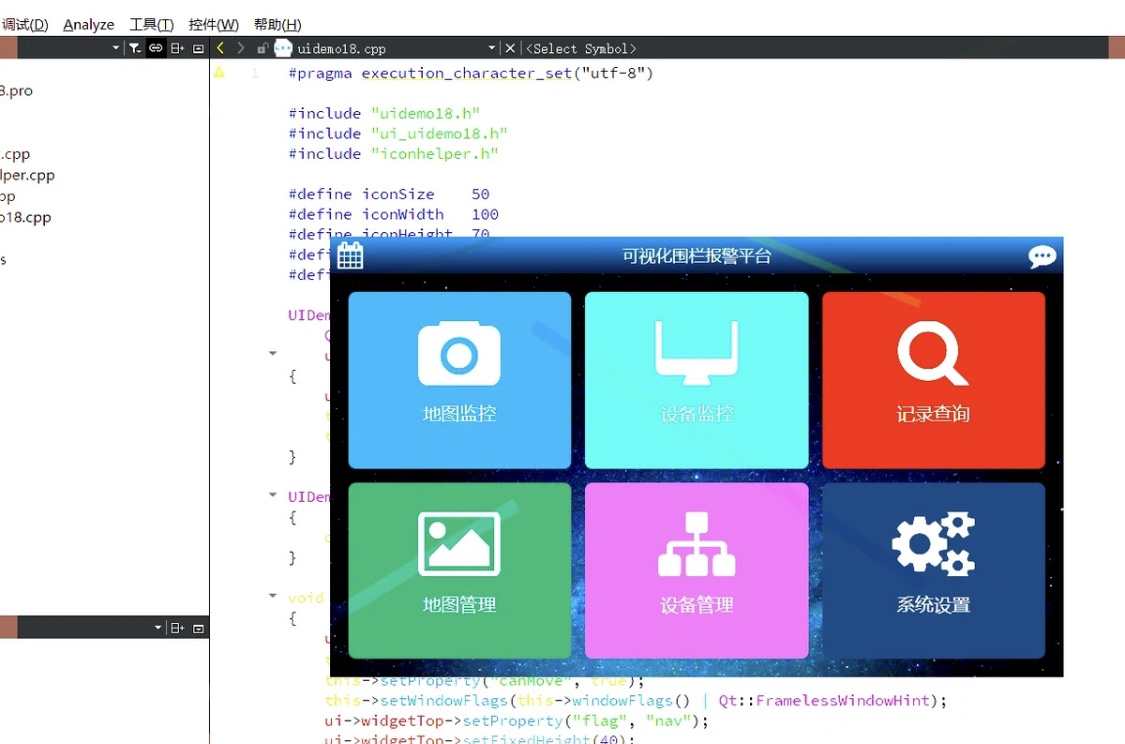This screenshot has height=744, width=1125.
Task: Collapse the UIDem function fold triangle
Action: point(272,352)
